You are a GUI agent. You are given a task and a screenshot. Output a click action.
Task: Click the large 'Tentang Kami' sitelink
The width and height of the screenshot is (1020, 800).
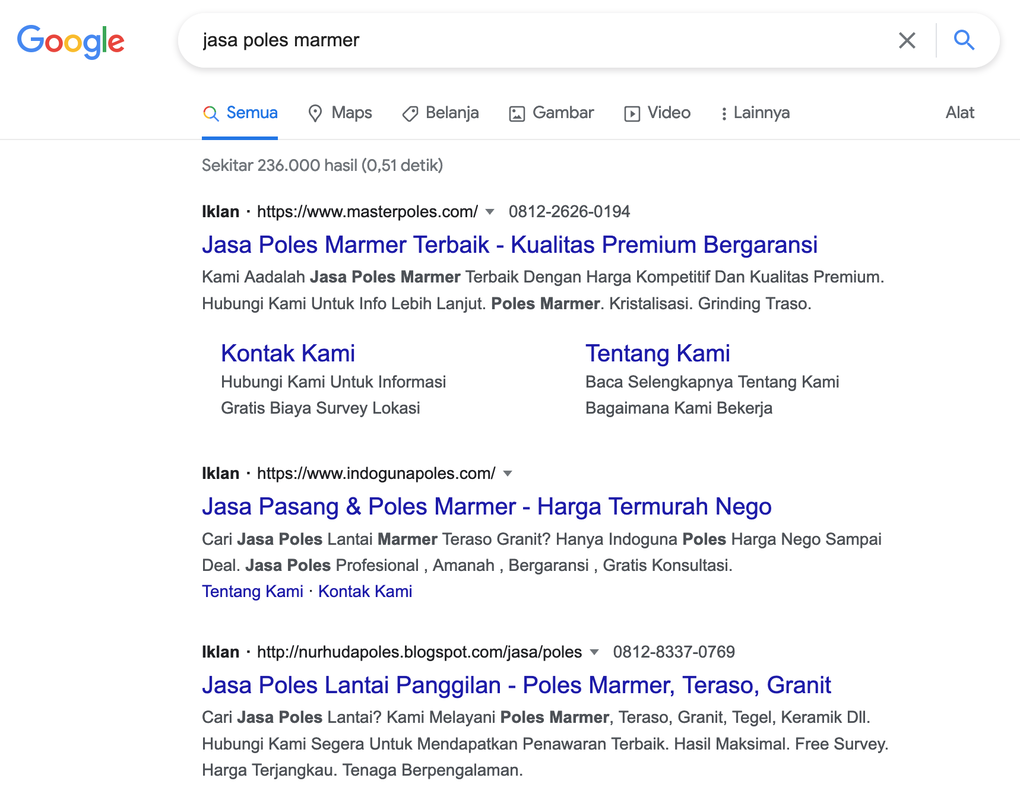click(x=657, y=353)
